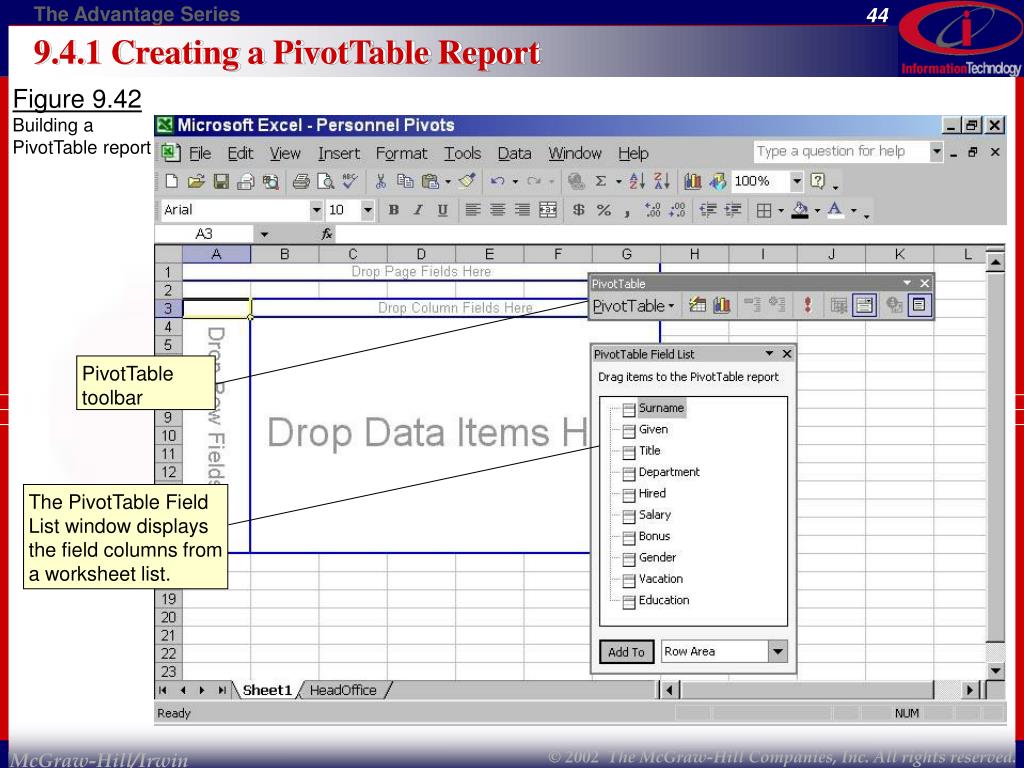This screenshot has height=768, width=1024.
Task: Toggle Italic formatting
Action: click(418, 210)
